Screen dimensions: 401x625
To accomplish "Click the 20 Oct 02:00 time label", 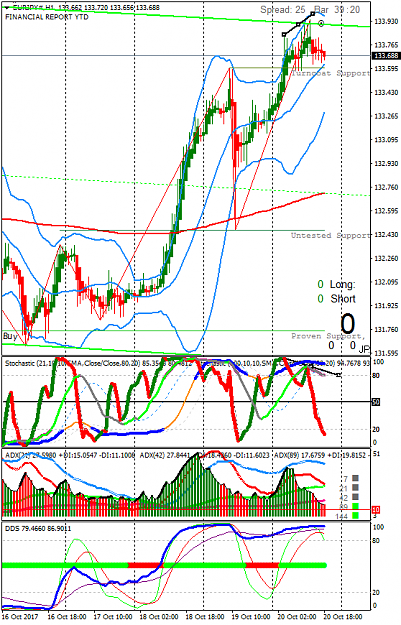I will [297, 617].
